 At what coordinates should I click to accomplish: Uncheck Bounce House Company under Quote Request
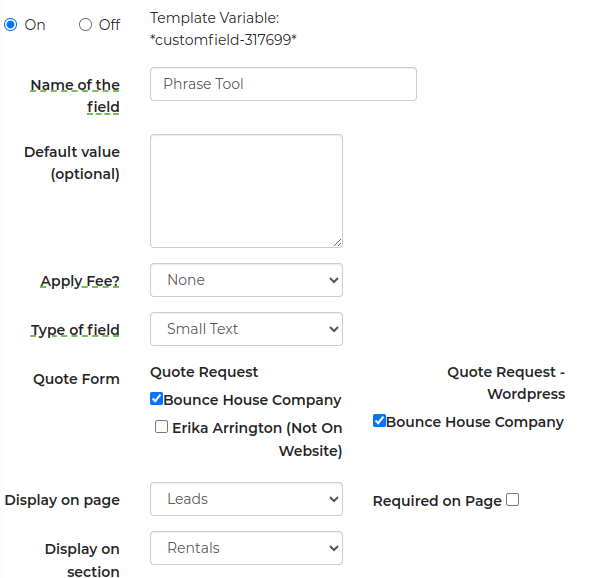click(x=156, y=398)
